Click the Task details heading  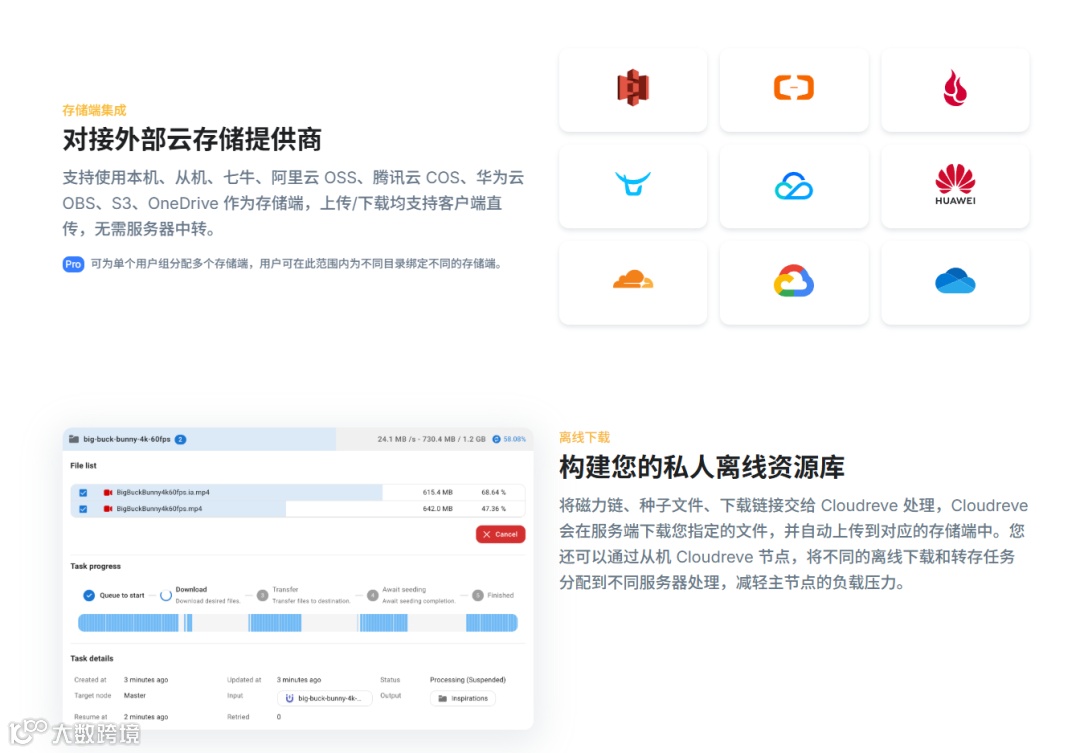92,659
